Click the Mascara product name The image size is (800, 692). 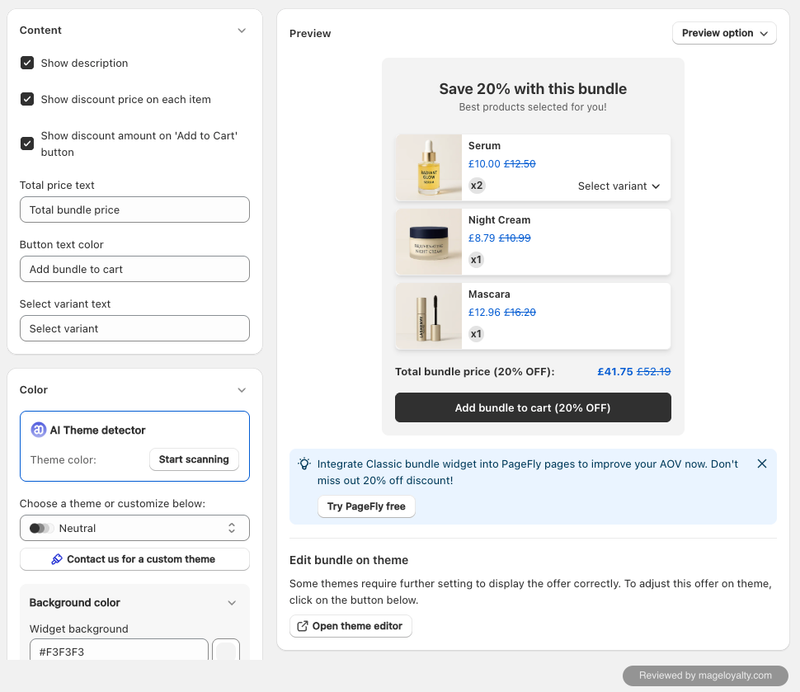pyautogui.click(x=489, y=294)
